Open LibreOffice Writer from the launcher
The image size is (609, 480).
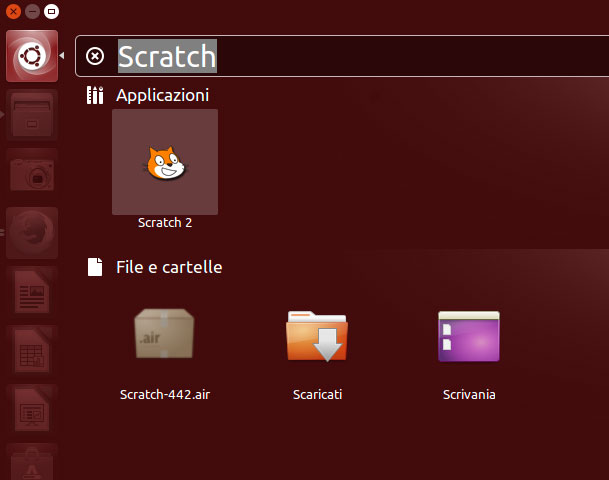(x=32, y=292)
